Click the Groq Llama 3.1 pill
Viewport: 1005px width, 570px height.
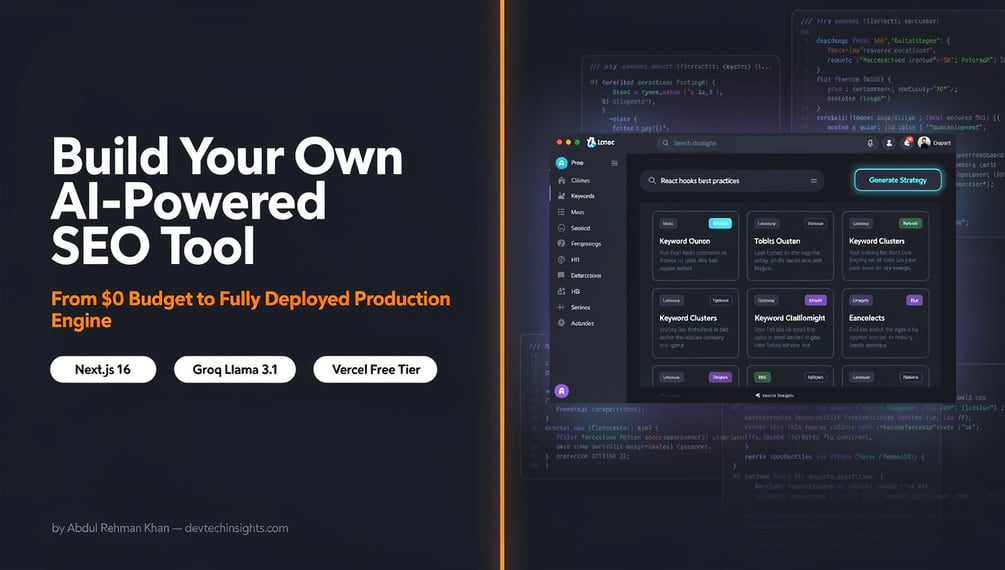point(235,369)
